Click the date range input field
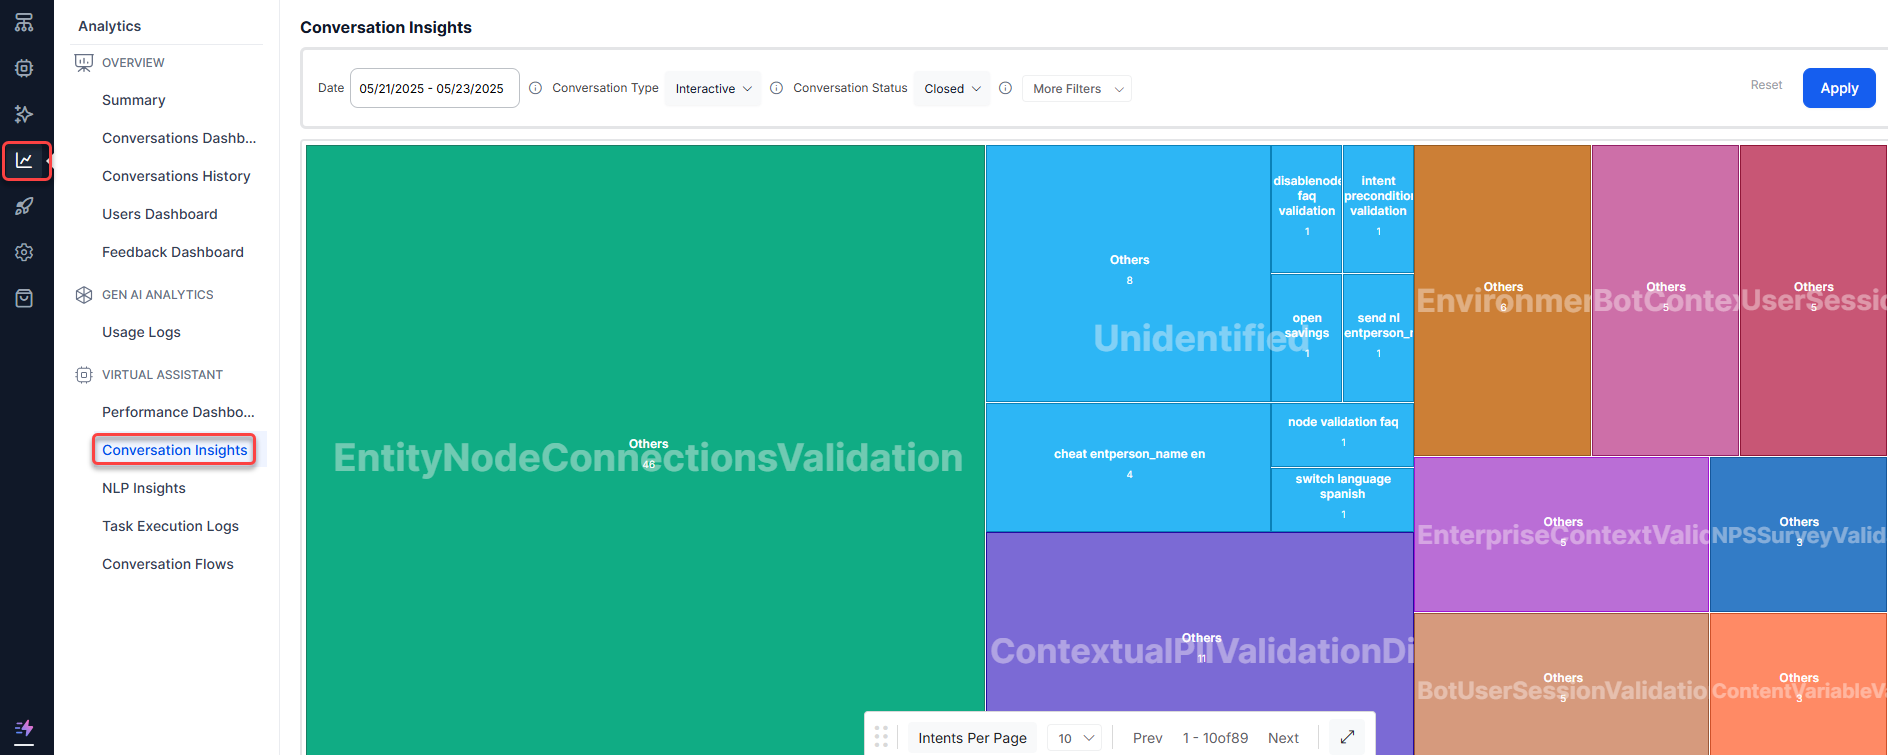 [434, 88]
